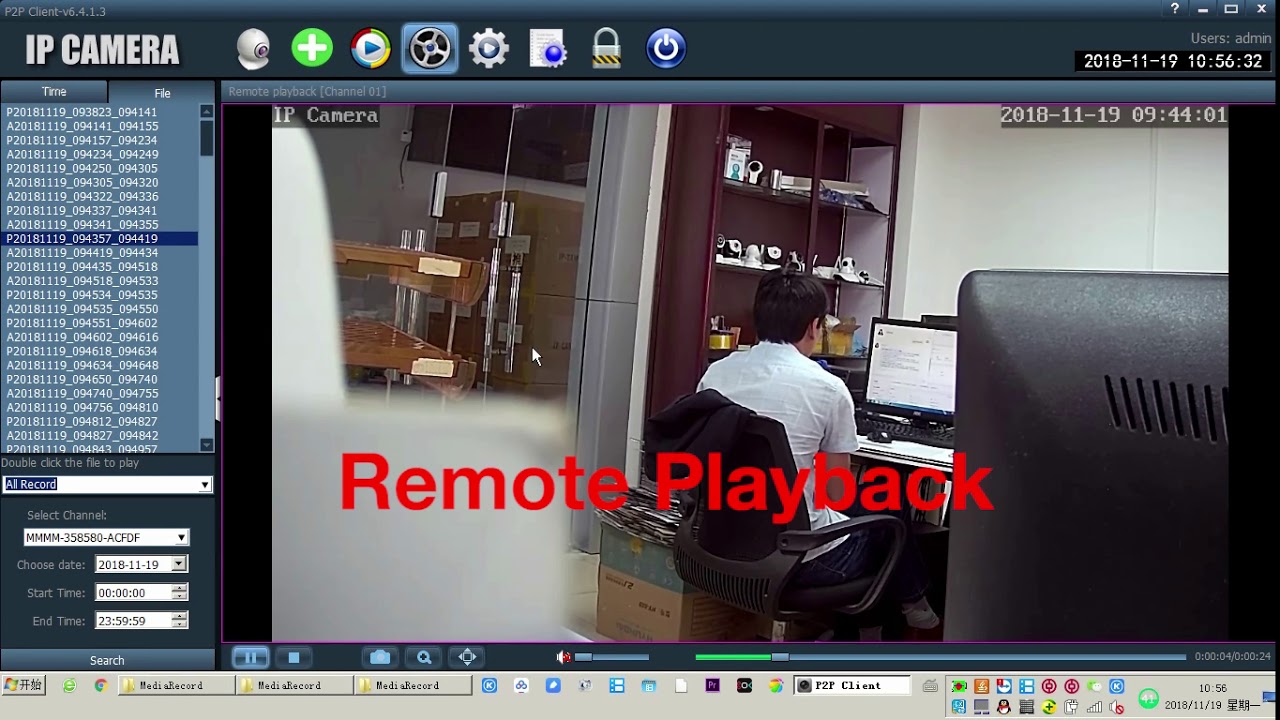Open the live view webcam icon

[253, 48]
